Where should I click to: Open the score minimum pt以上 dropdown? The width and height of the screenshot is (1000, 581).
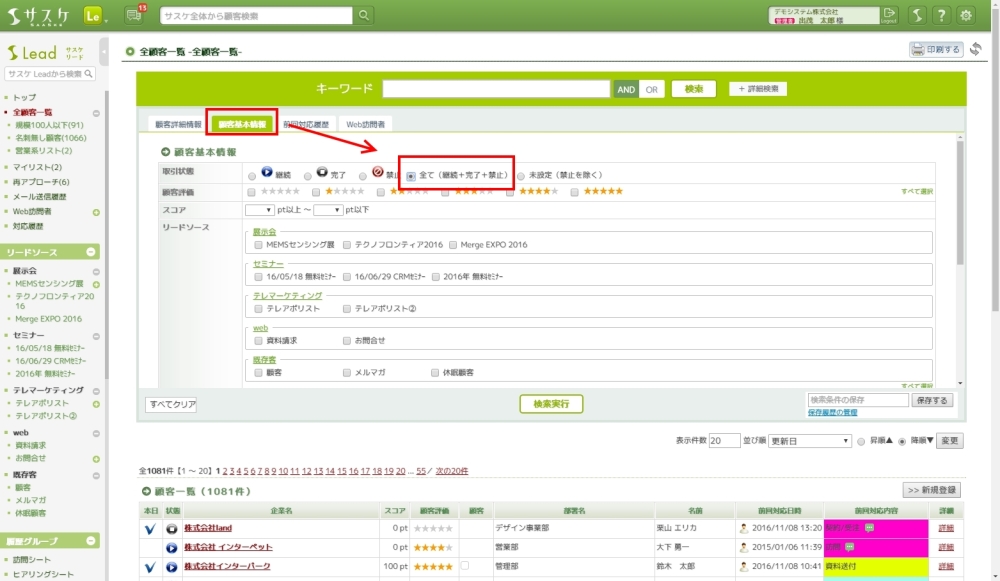point(260,210)
